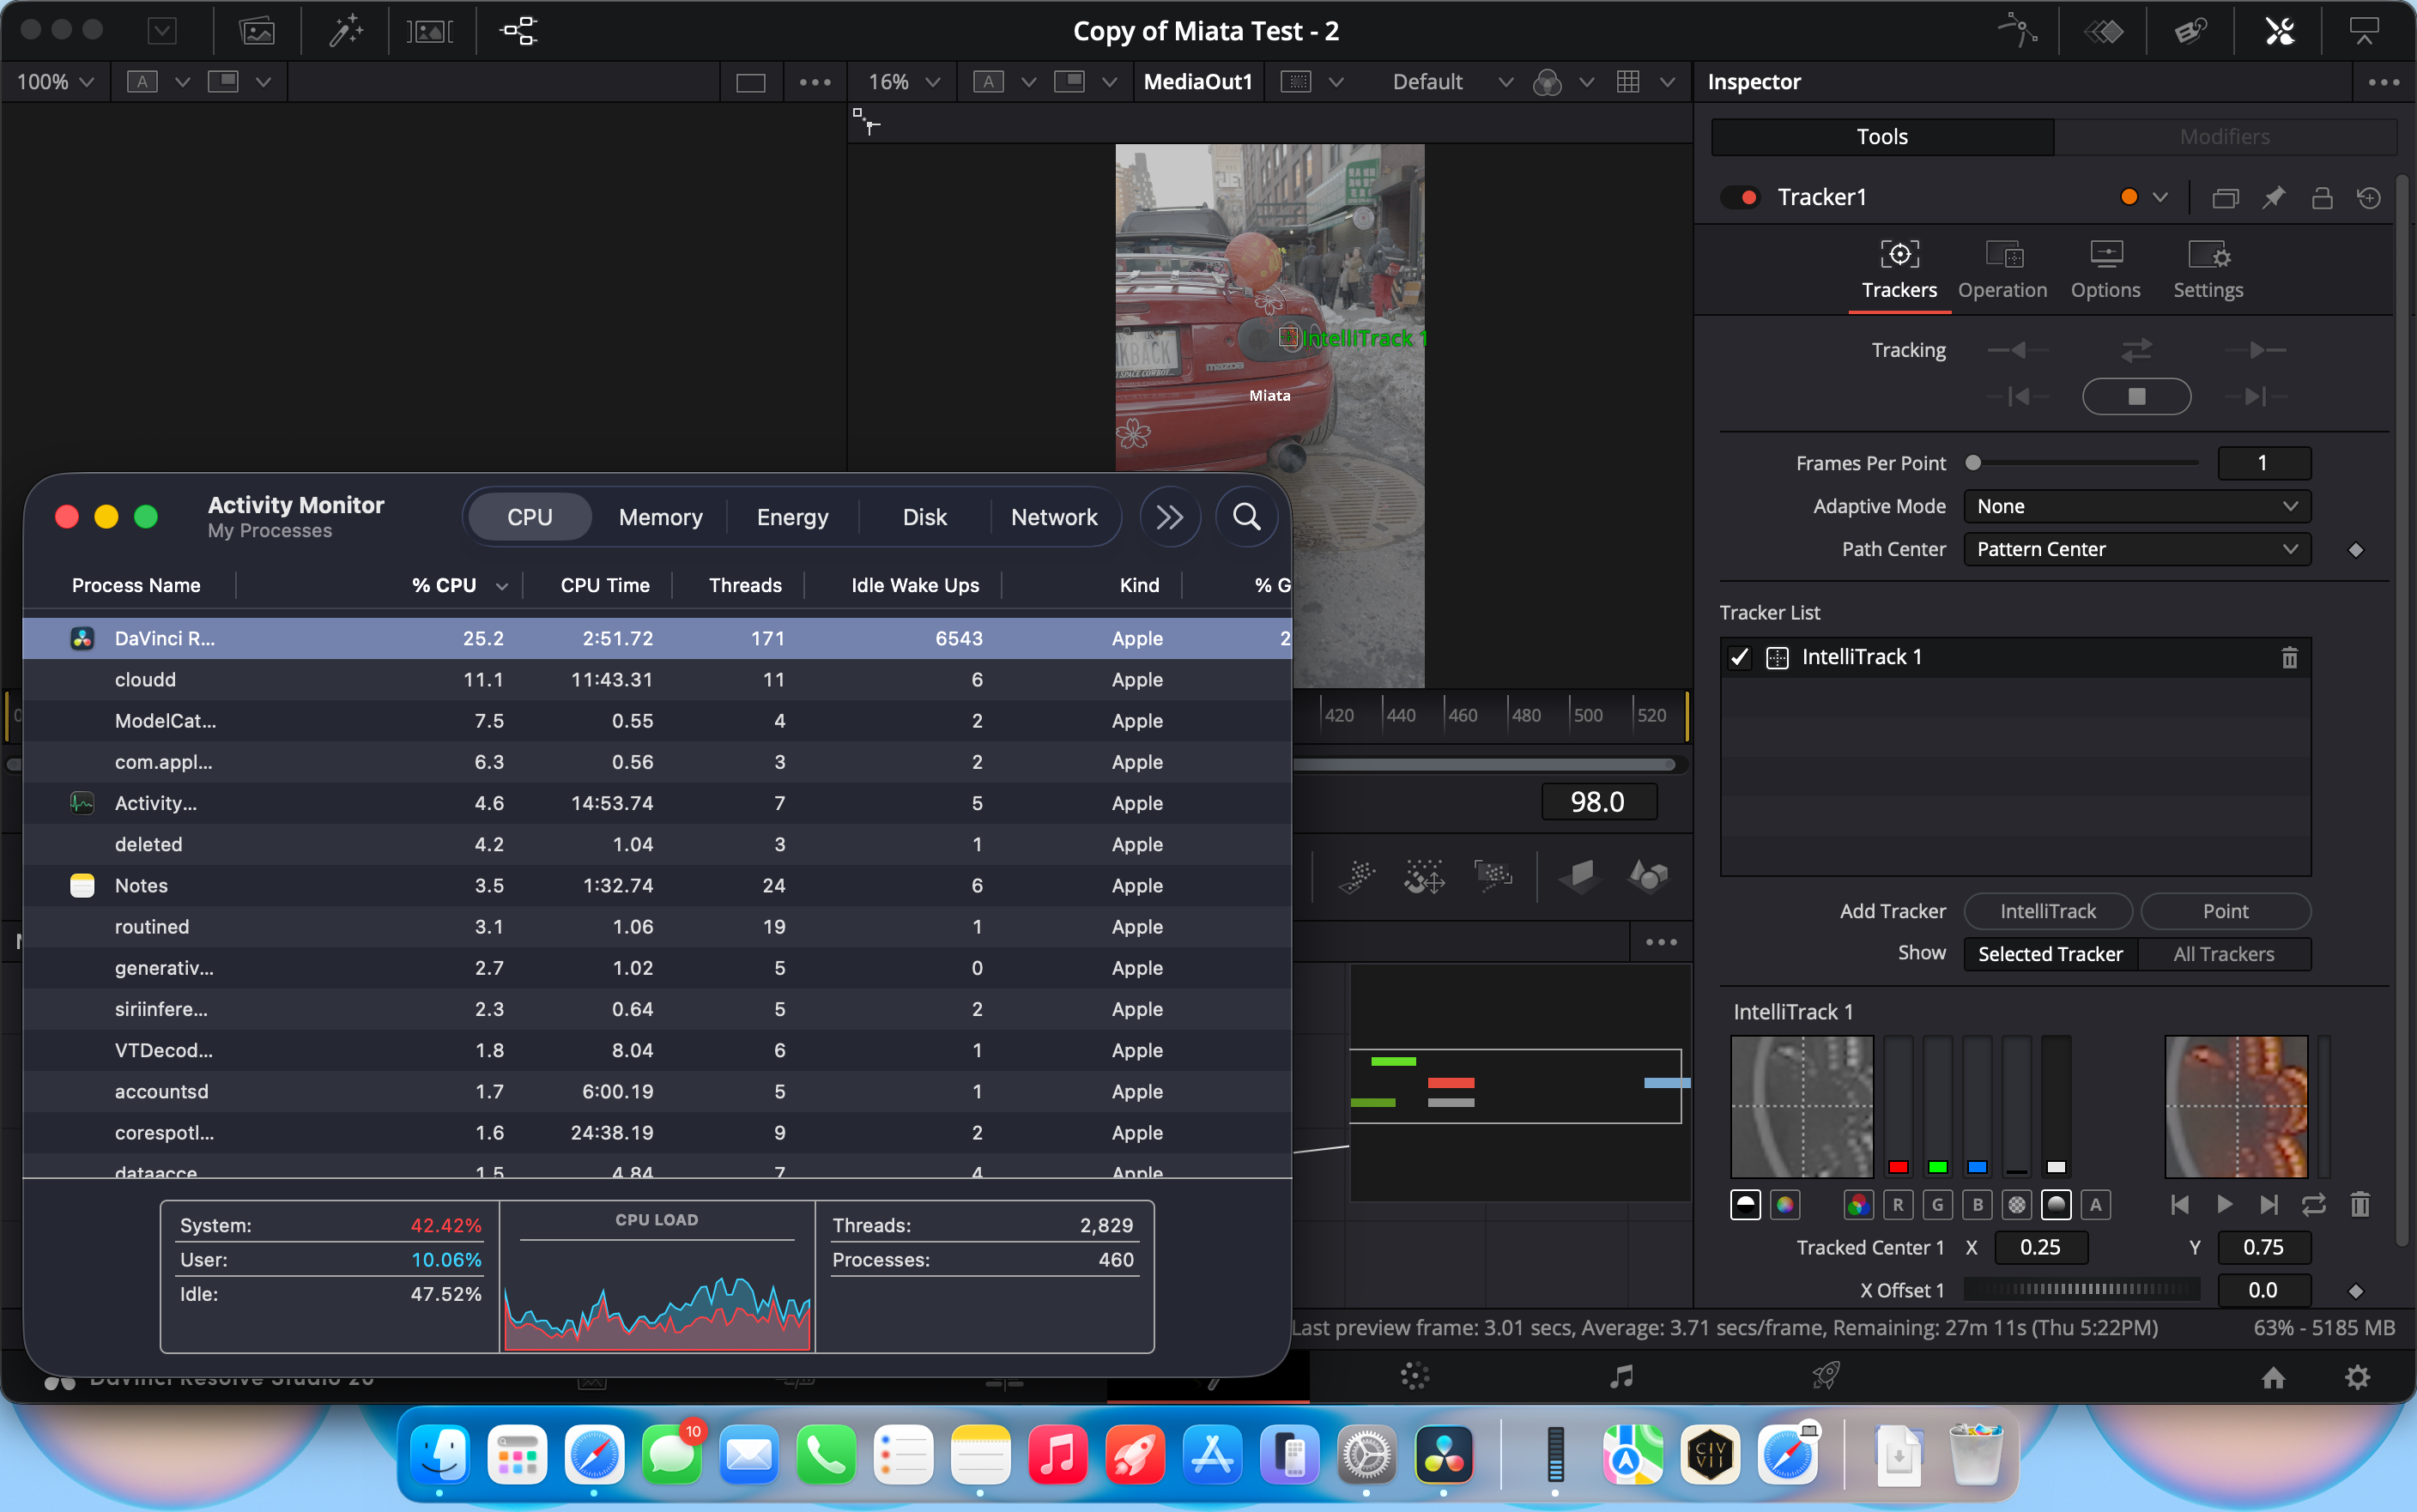The image size is (2417, 1512).
Task: Select the magic wand icon in the top toolbar
Action: tap(344, 31)
